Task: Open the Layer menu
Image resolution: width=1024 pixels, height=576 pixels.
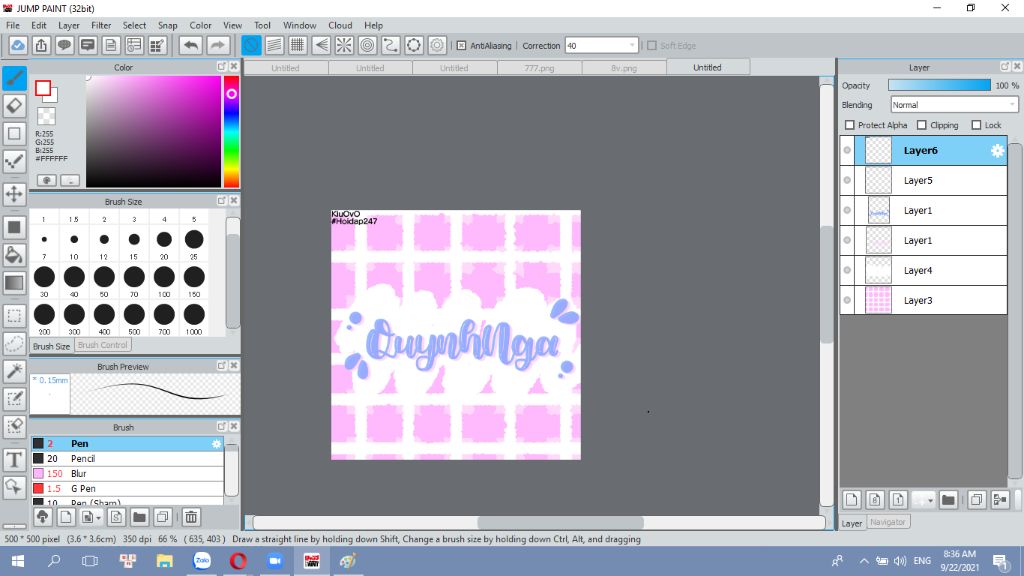Action: tap(69, 25)
